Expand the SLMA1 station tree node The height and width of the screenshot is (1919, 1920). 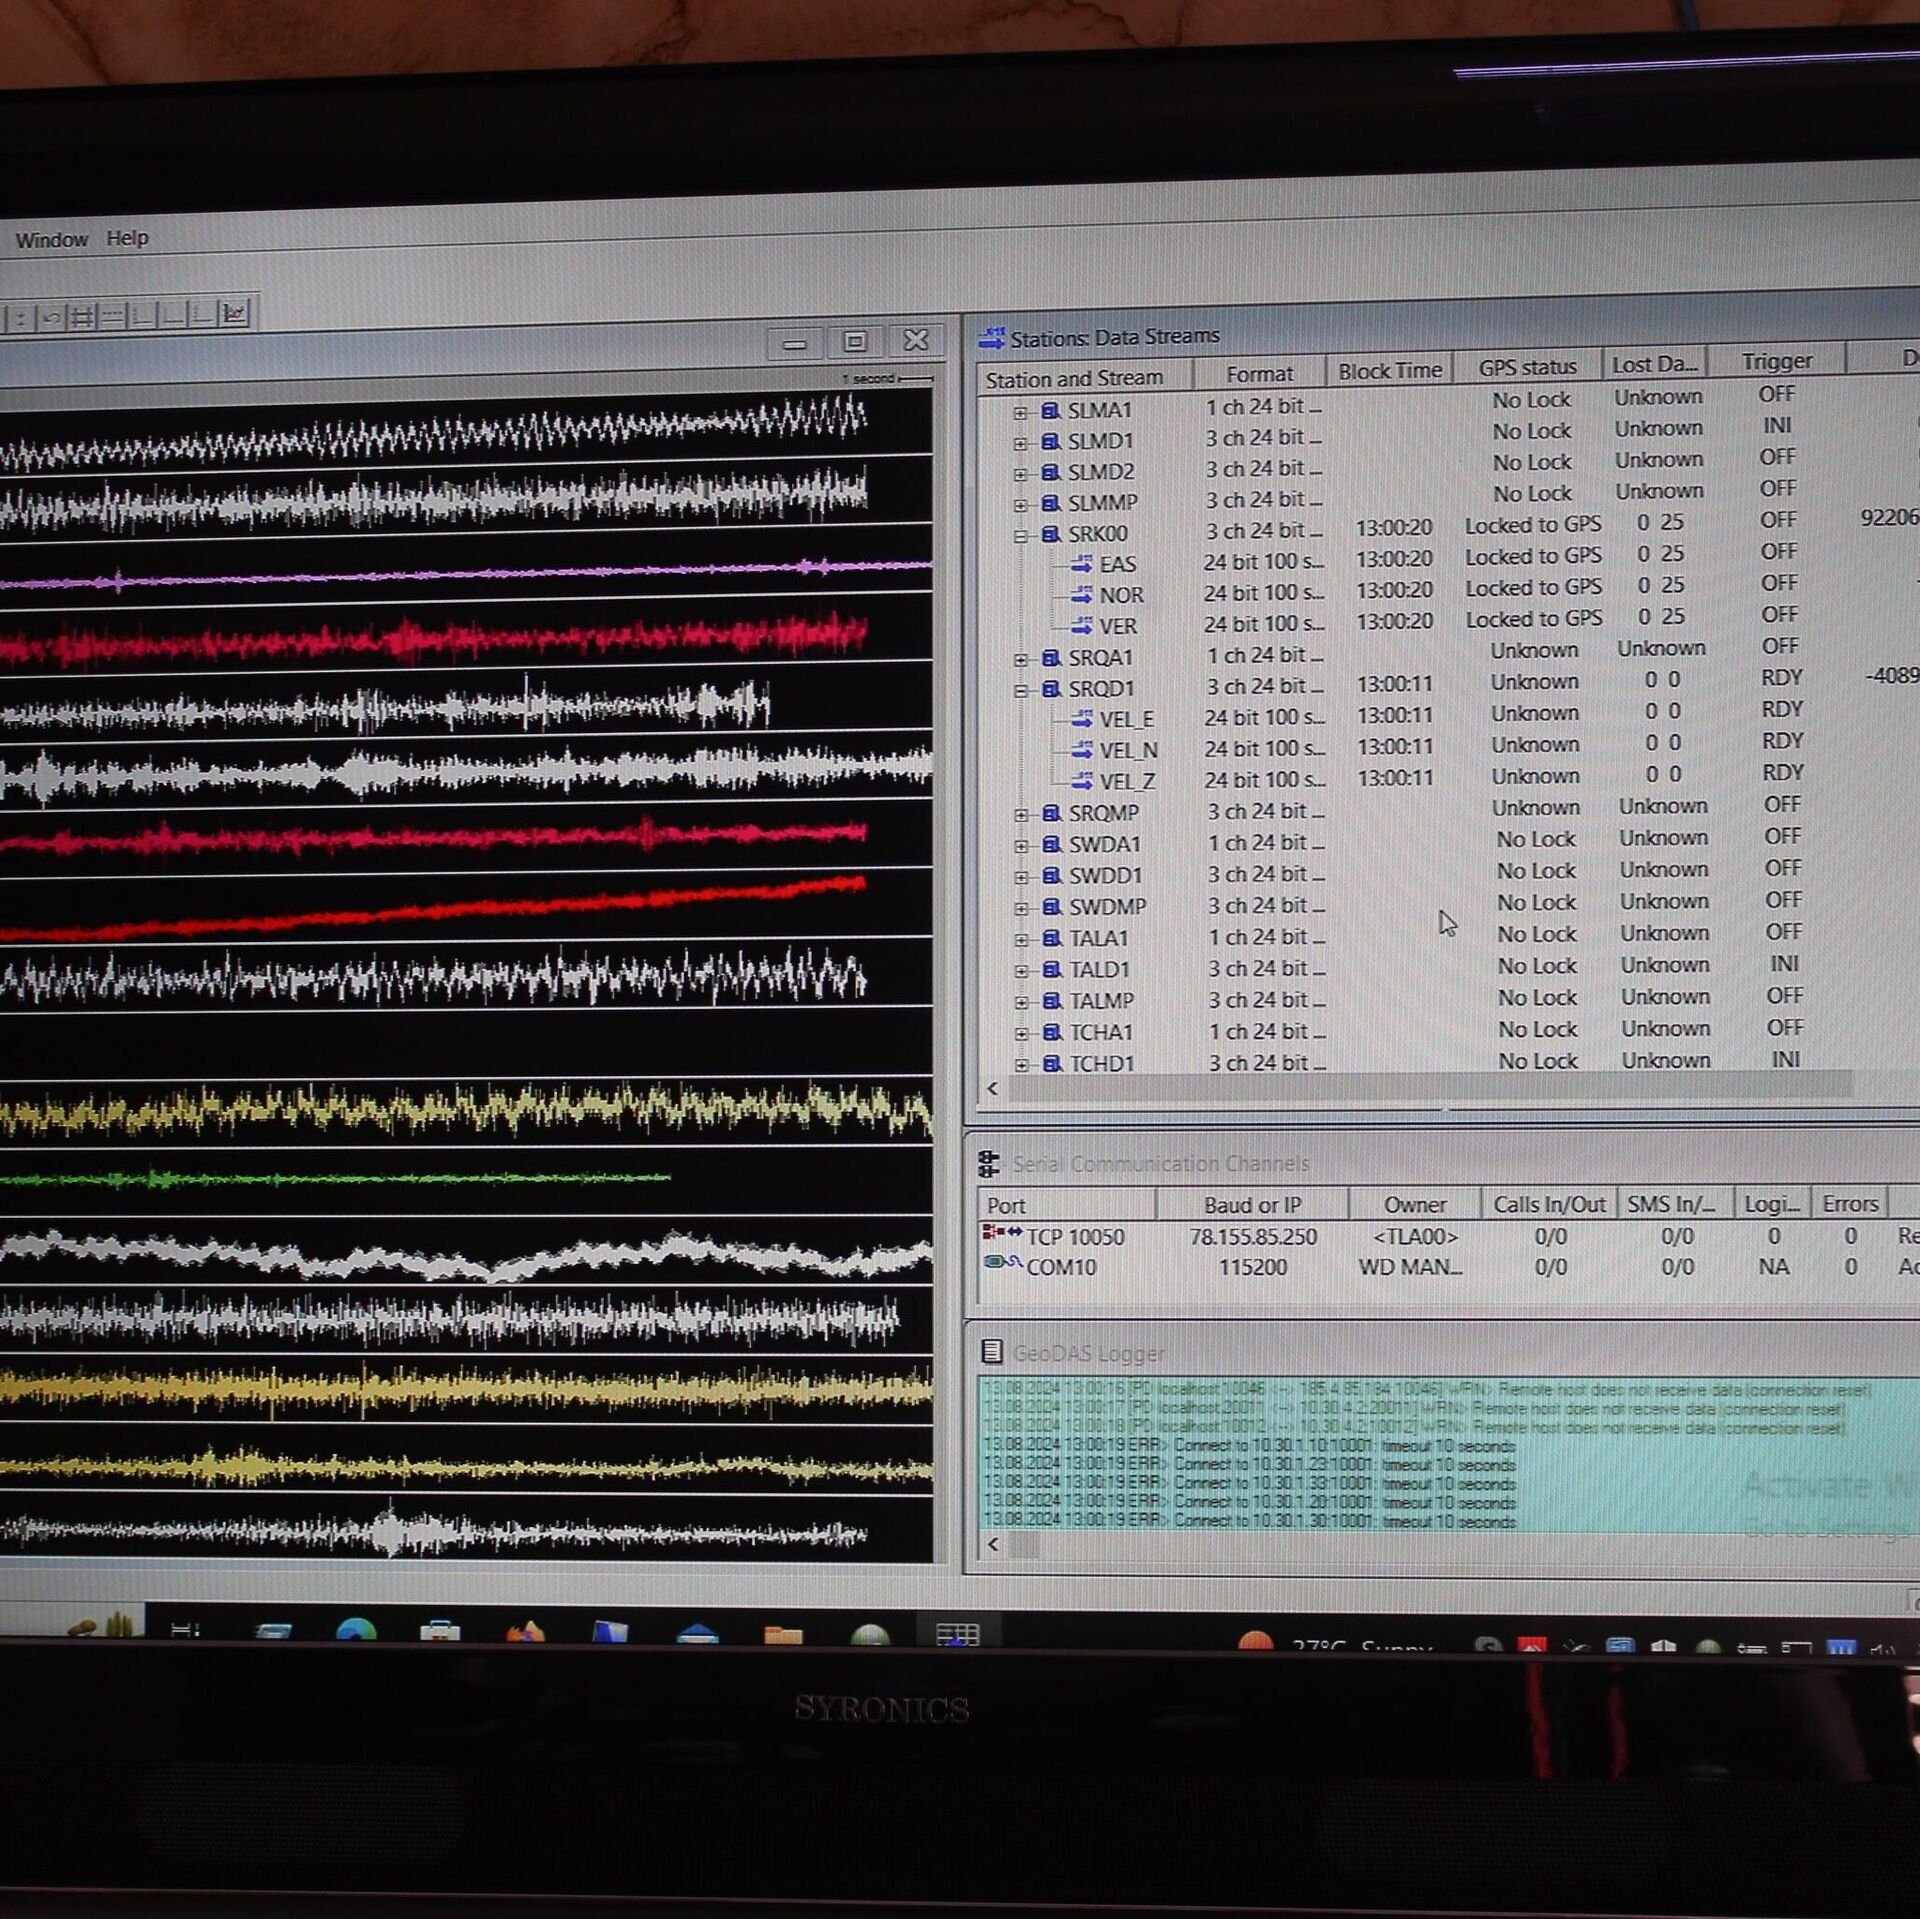click(x=1019, y=412)
